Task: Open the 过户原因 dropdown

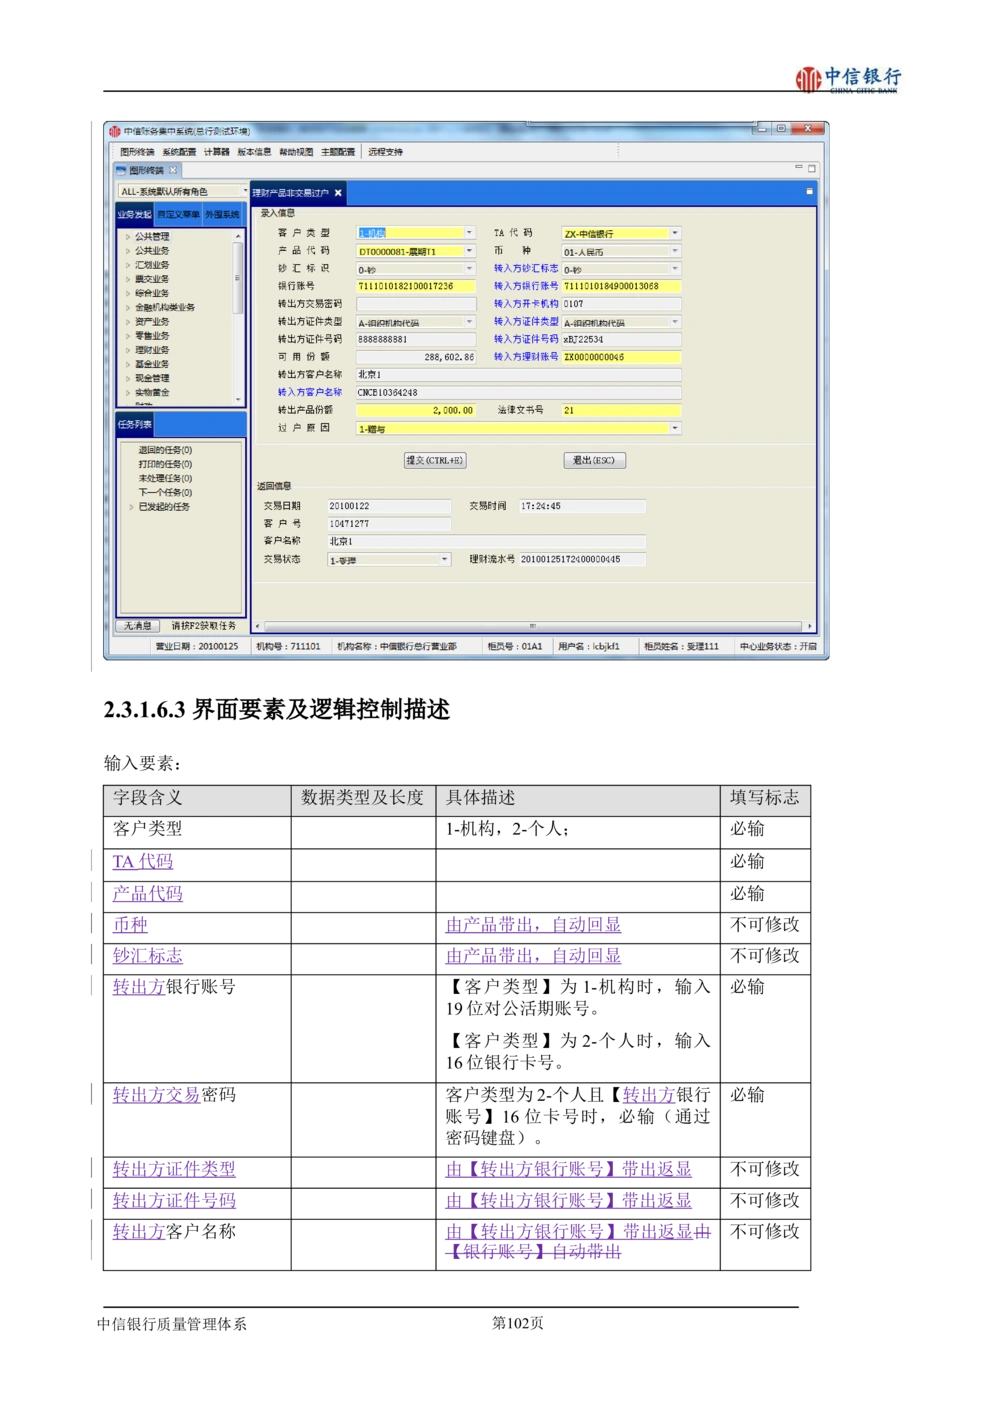Action: 675,428
